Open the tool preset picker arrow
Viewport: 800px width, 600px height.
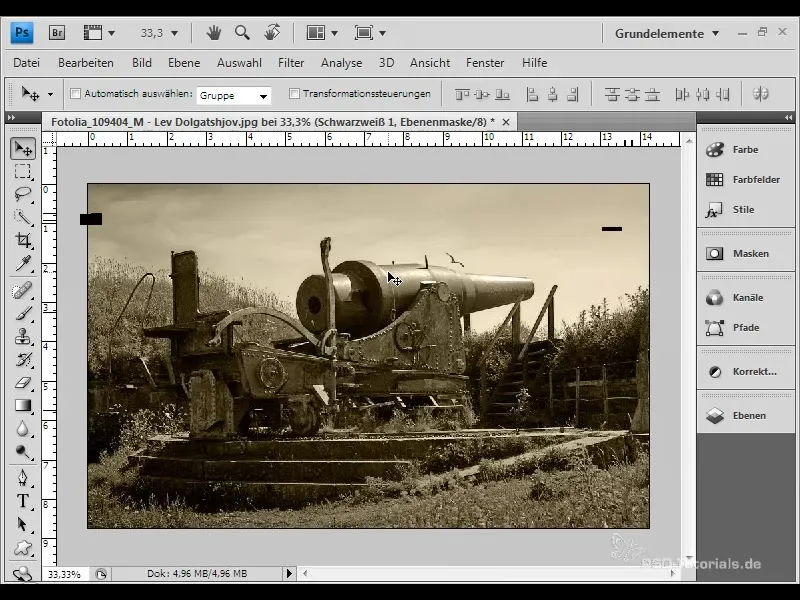[x=50, y=94]
